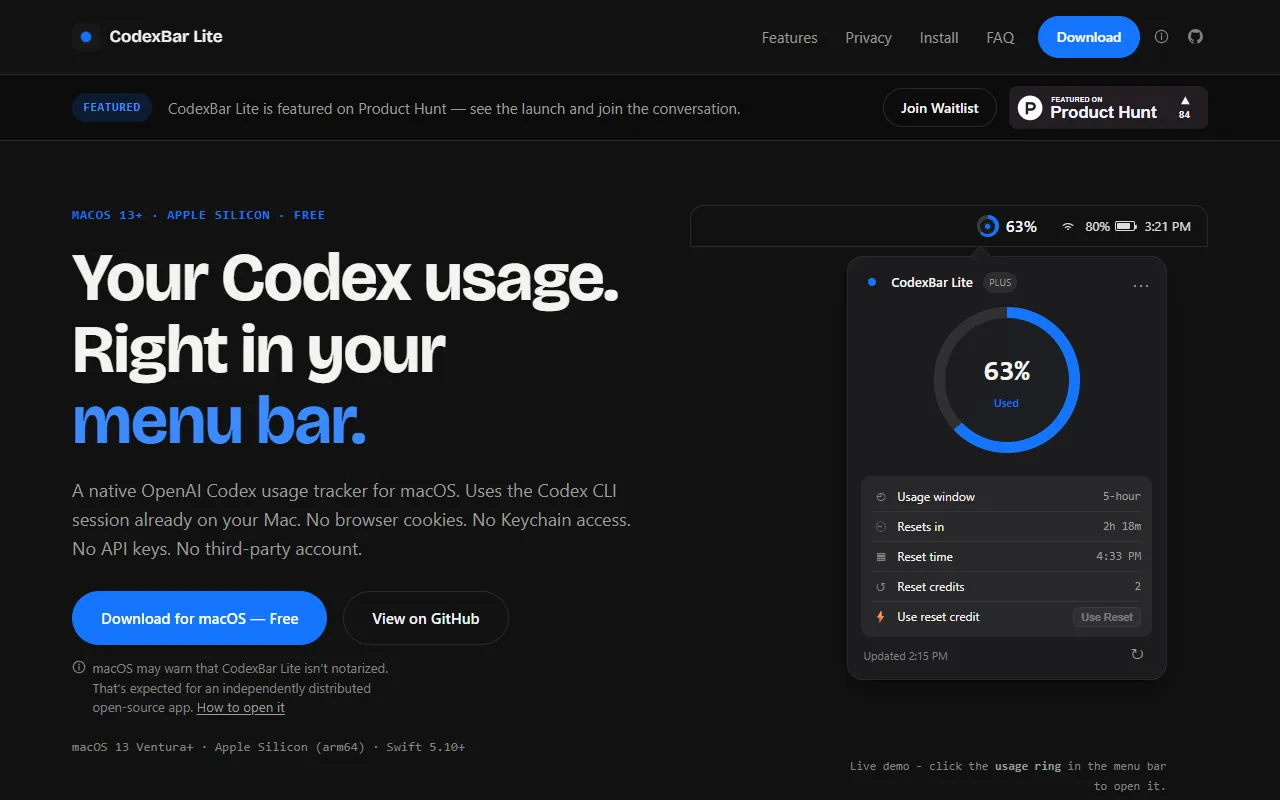Viewport: 1280px width, 800px height.
Task: Click the Reset time label
Action: [x=925, y=557]
